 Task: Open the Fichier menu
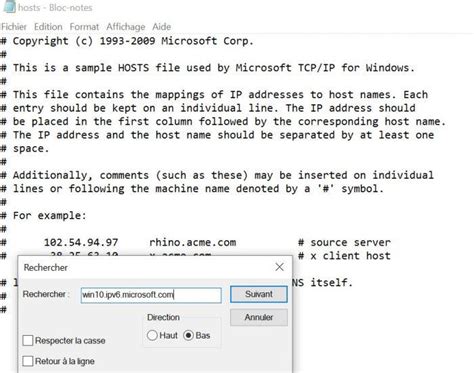pyautogui.click(x=13, y=27)
